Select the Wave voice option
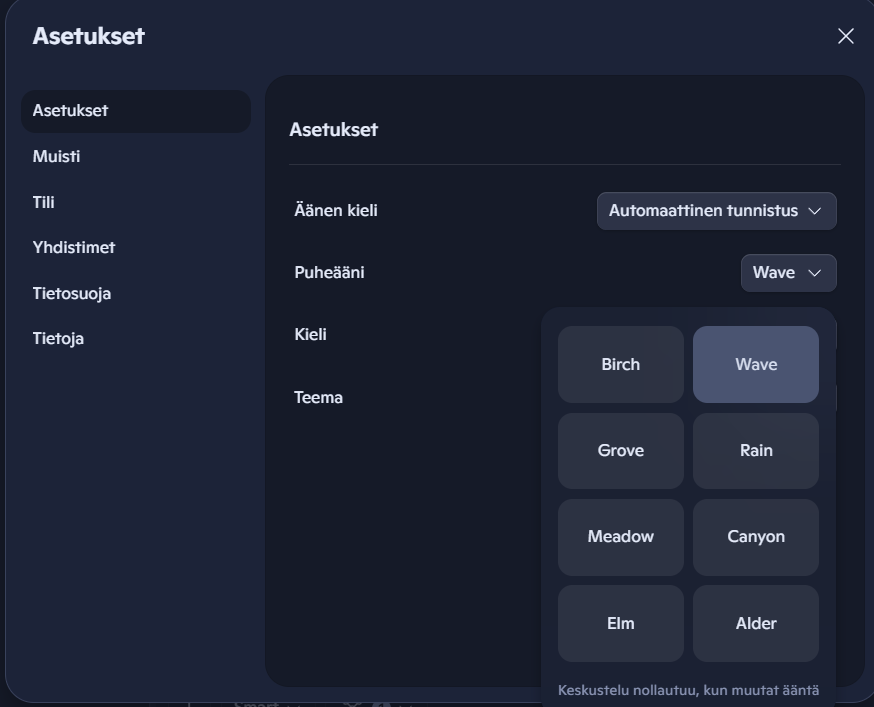This screenshot has width=874, height=707. 755,364
